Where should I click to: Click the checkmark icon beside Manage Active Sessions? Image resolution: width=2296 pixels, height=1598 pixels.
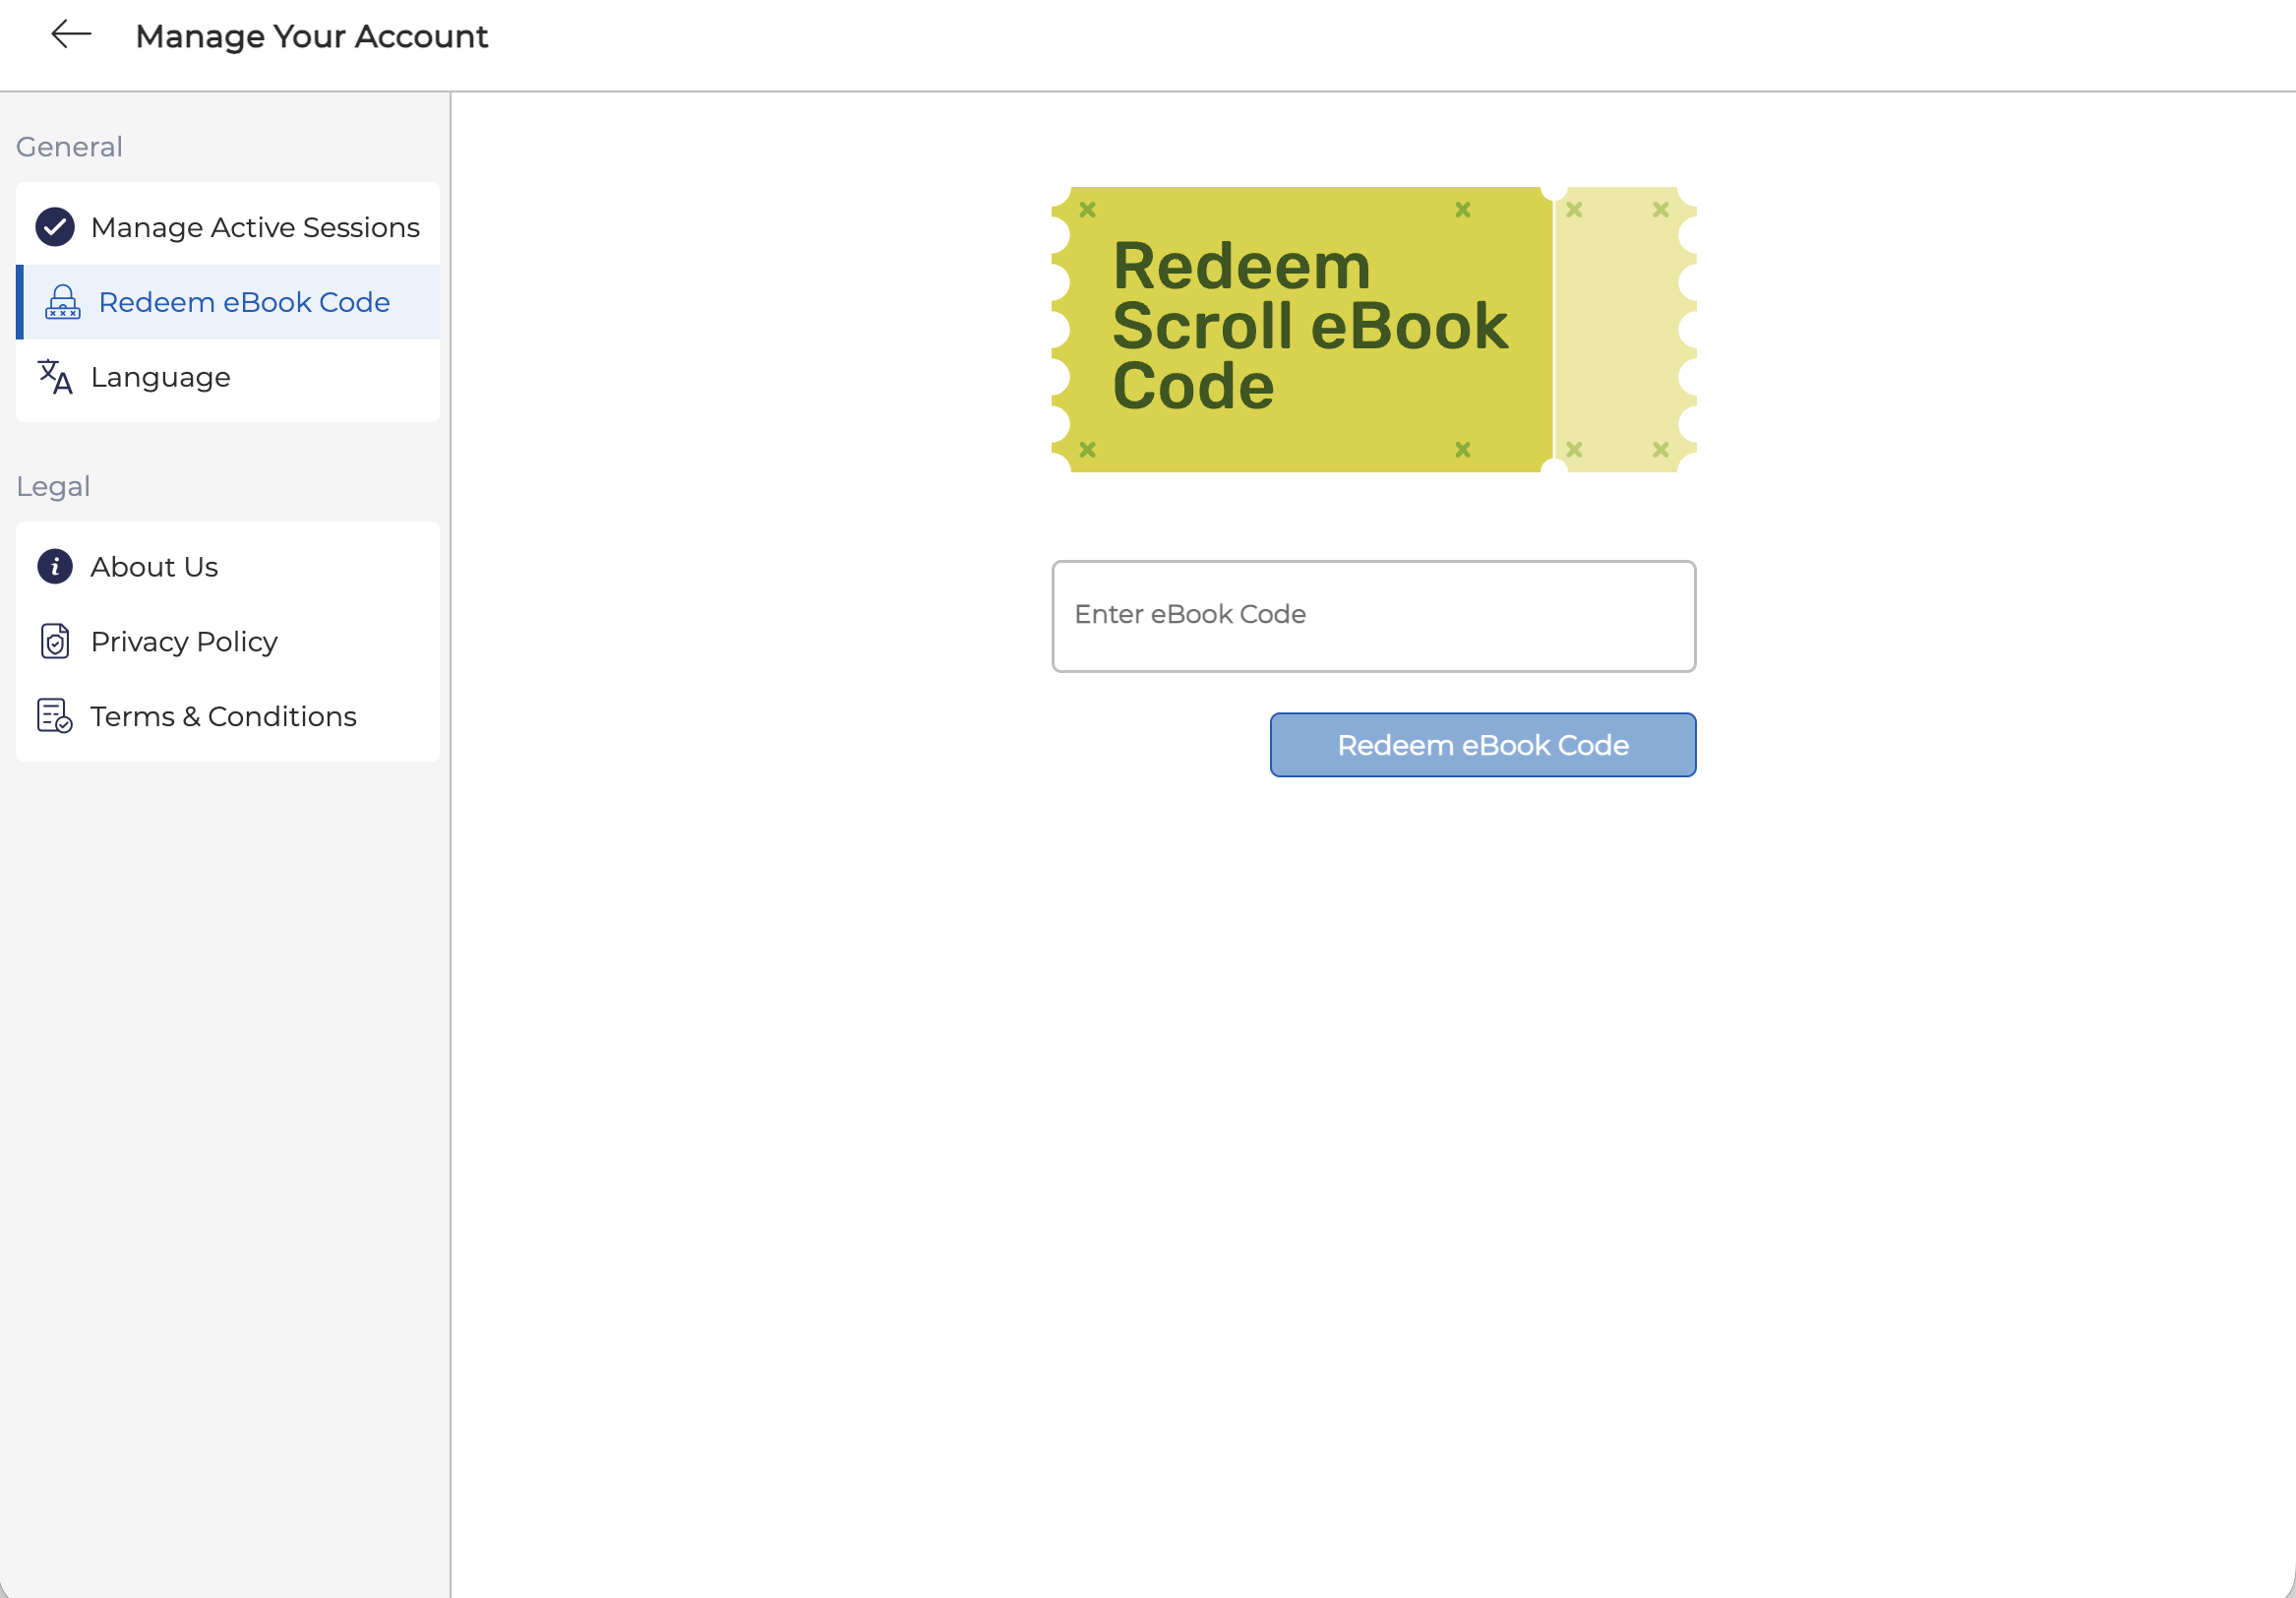click(55, 227)
